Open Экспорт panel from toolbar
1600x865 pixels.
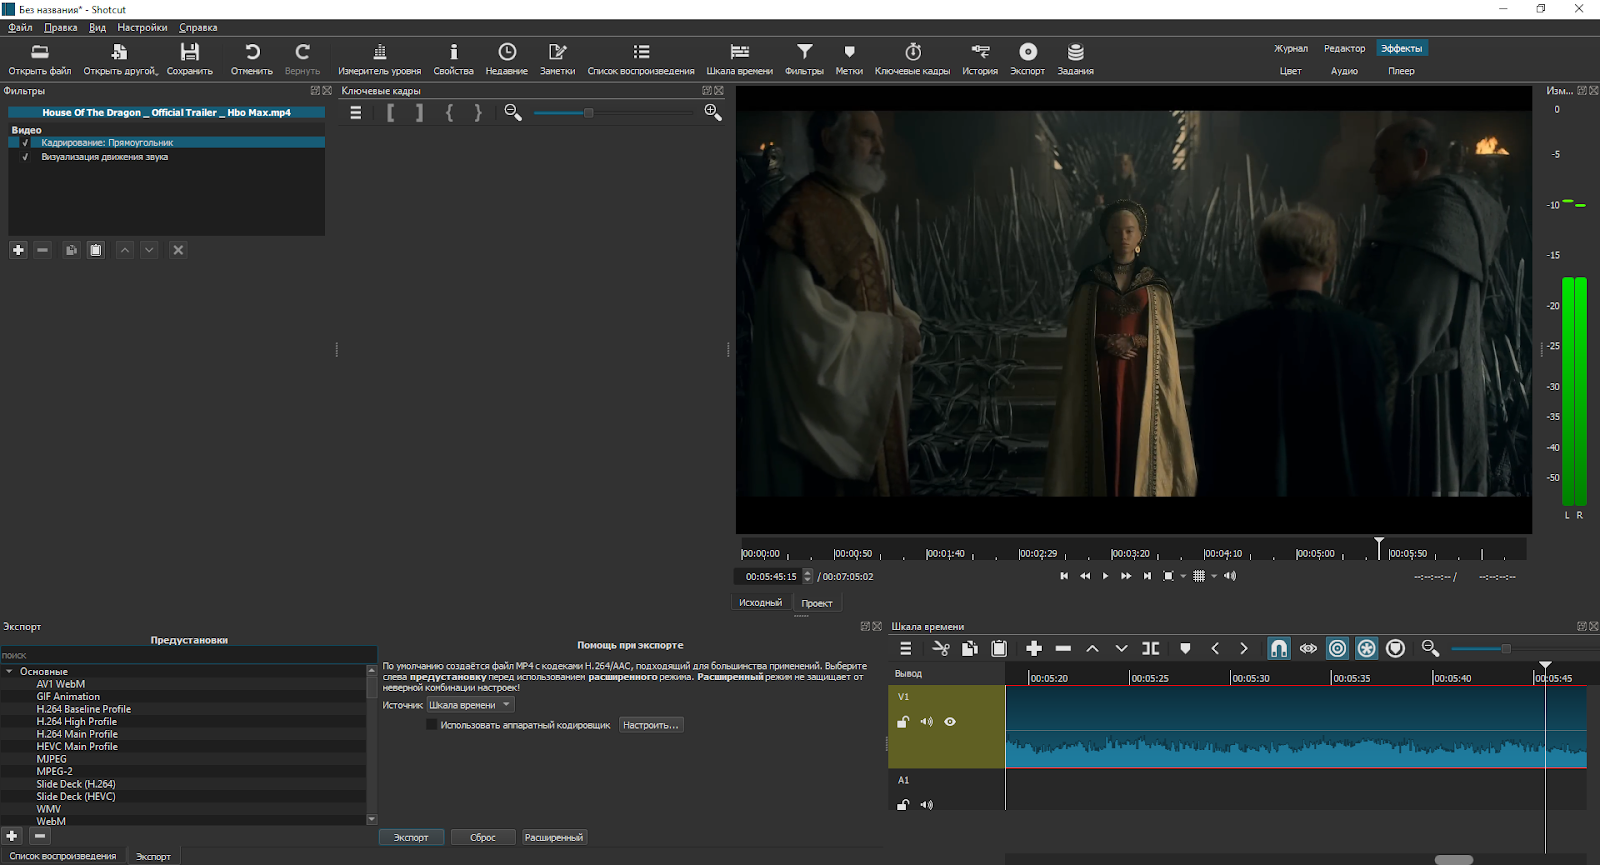[1028, 59]
